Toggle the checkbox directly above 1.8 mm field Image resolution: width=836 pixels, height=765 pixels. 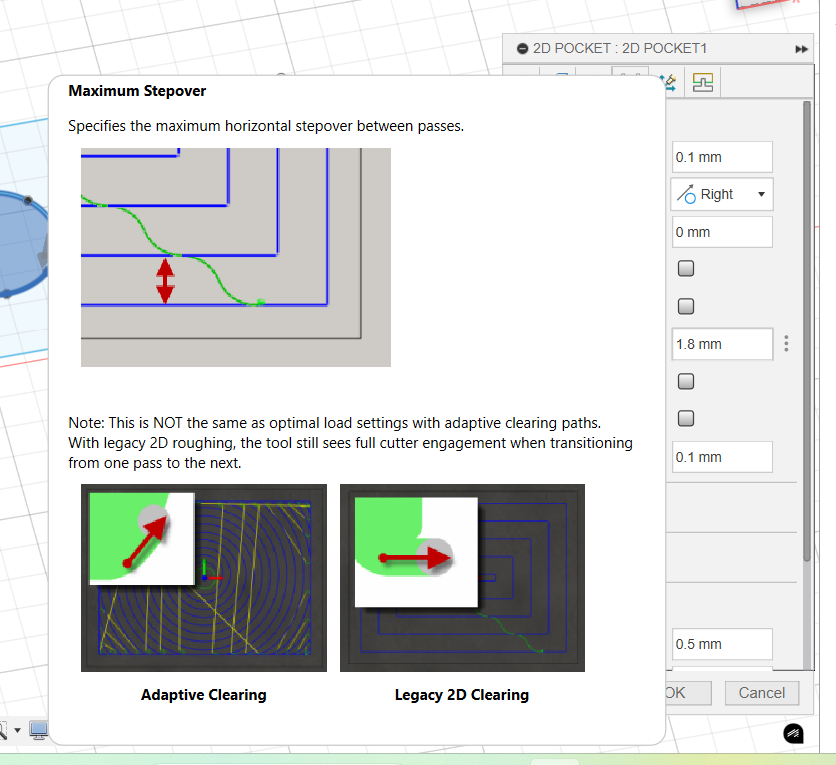[x=686, y=307]
